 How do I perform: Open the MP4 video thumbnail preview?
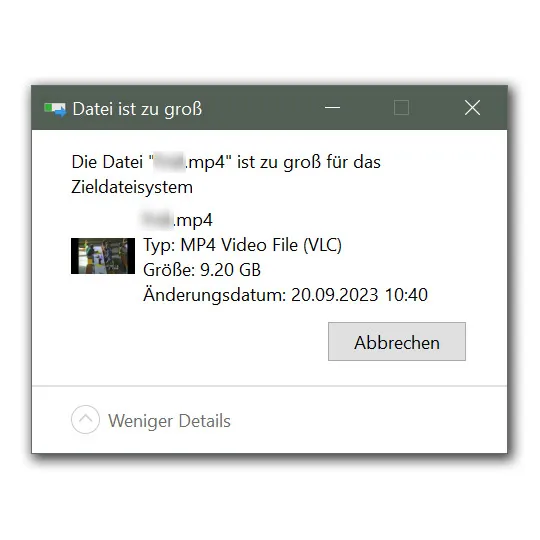coord(103,256)
